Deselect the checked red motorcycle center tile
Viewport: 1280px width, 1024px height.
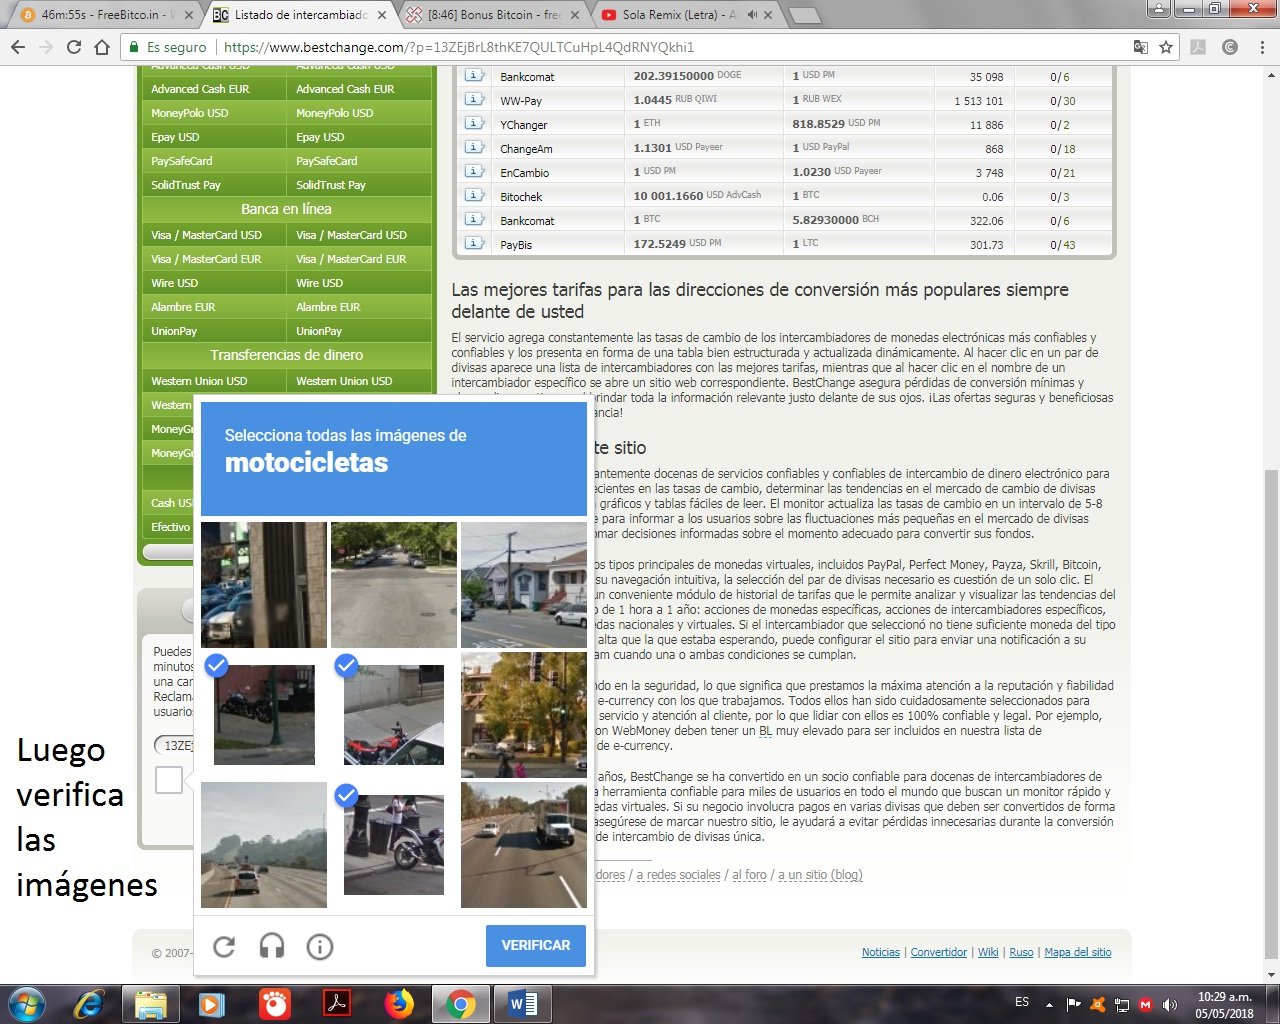[x=394, y=715]
